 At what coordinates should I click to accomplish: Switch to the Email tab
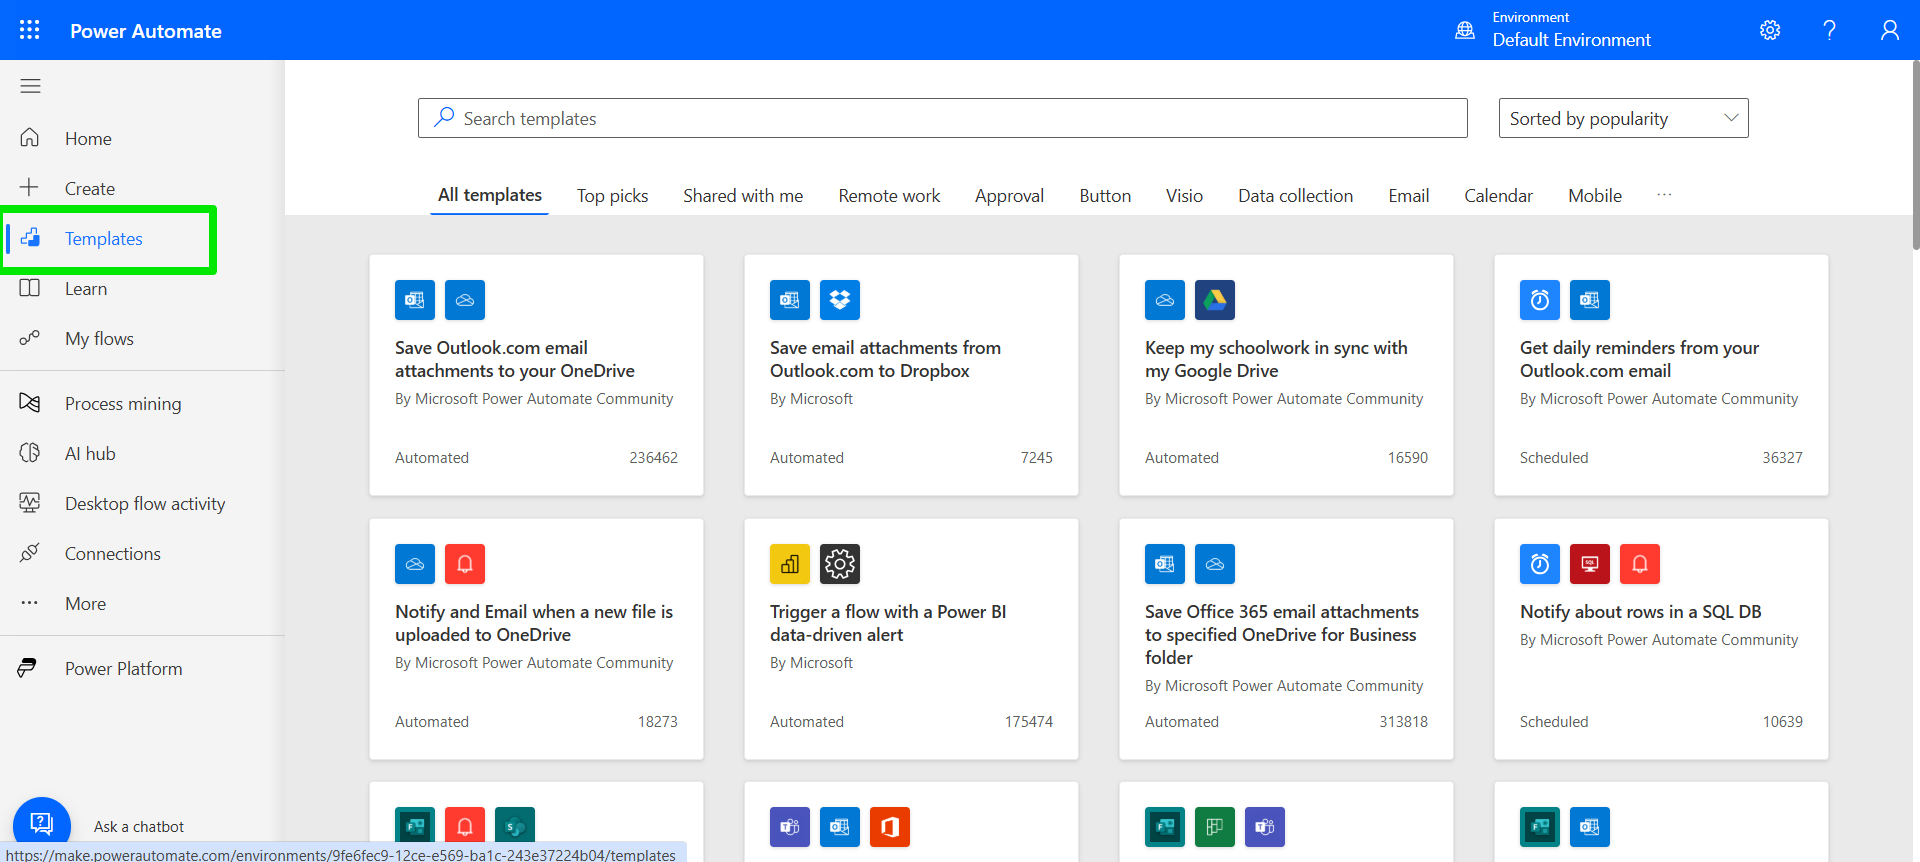pyautogui.click(x=1408, y=196)
